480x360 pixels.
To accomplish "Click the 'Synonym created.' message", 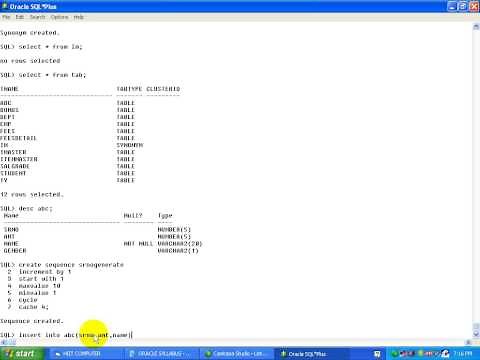I will click(x=29, y=33).
